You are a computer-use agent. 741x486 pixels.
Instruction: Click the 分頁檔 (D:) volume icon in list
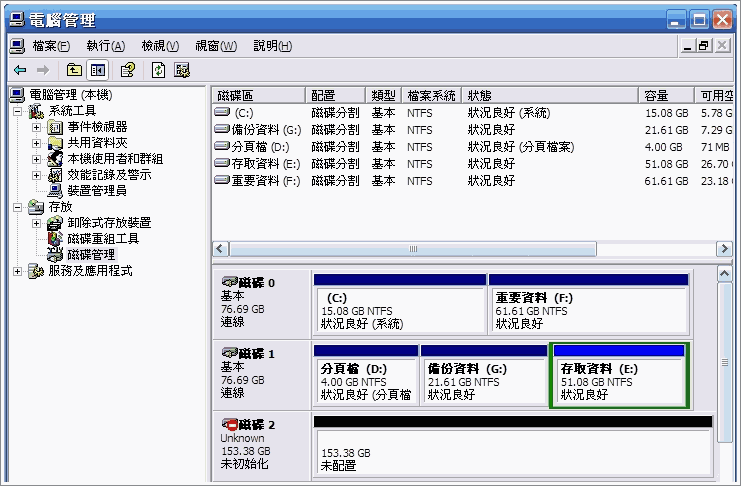click(222, 147)
